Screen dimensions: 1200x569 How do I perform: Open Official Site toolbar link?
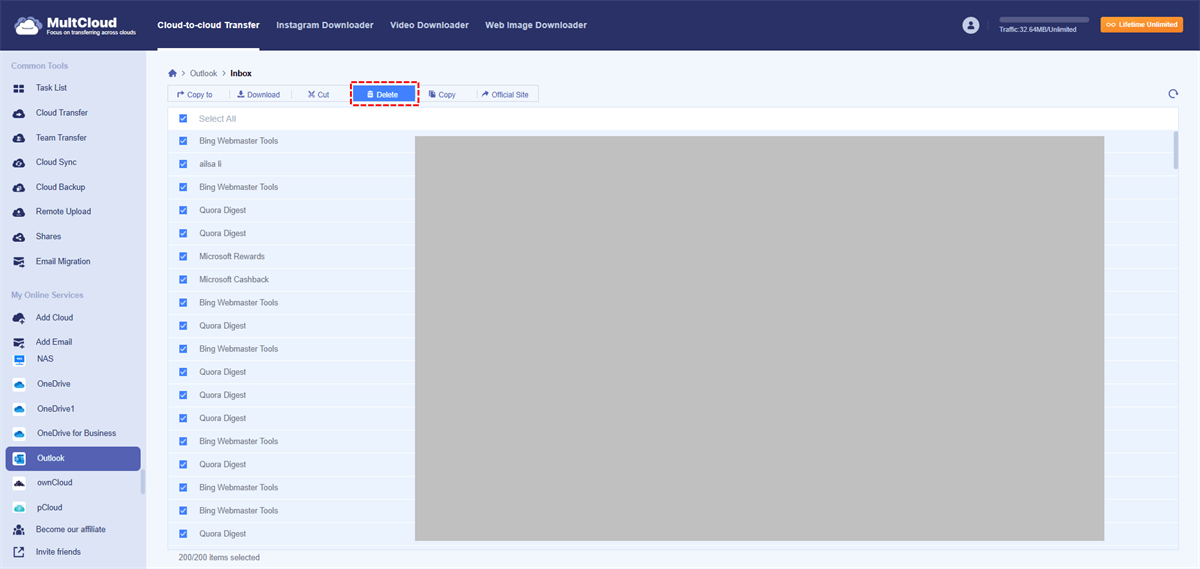505,94
